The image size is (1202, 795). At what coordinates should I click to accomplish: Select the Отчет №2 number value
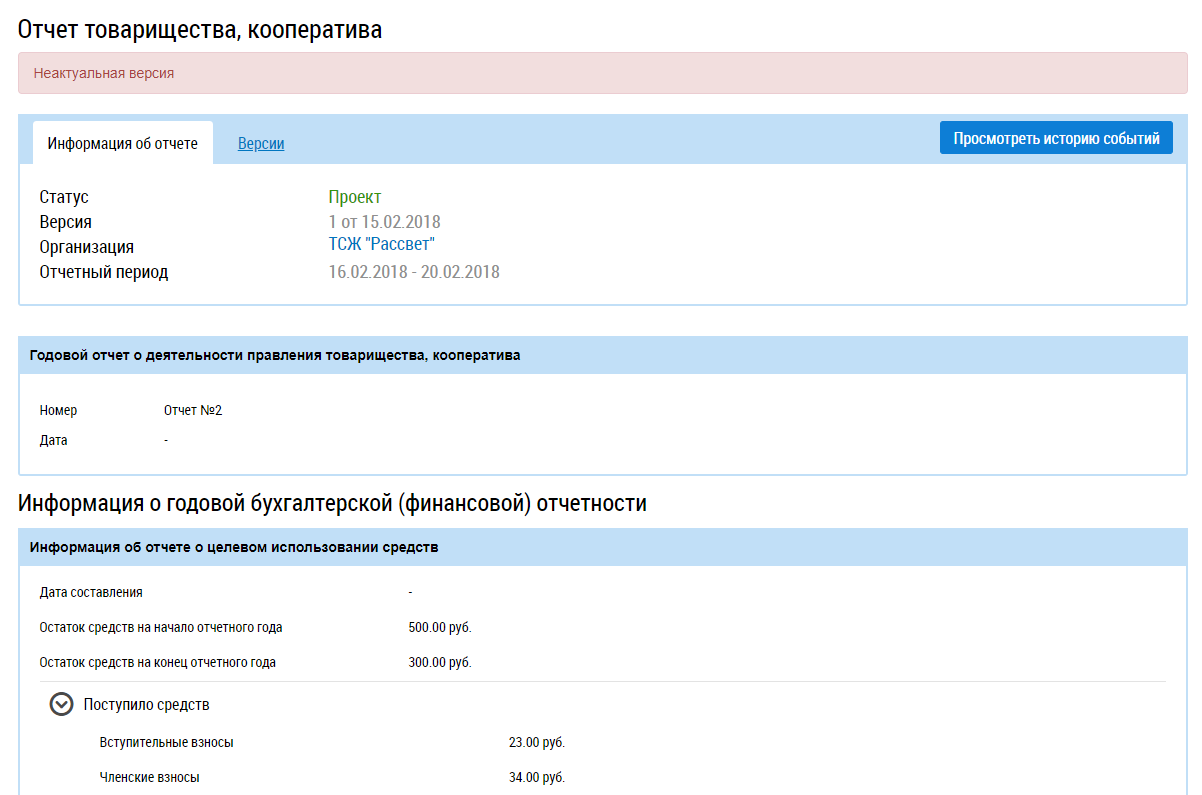coord(192,410)
